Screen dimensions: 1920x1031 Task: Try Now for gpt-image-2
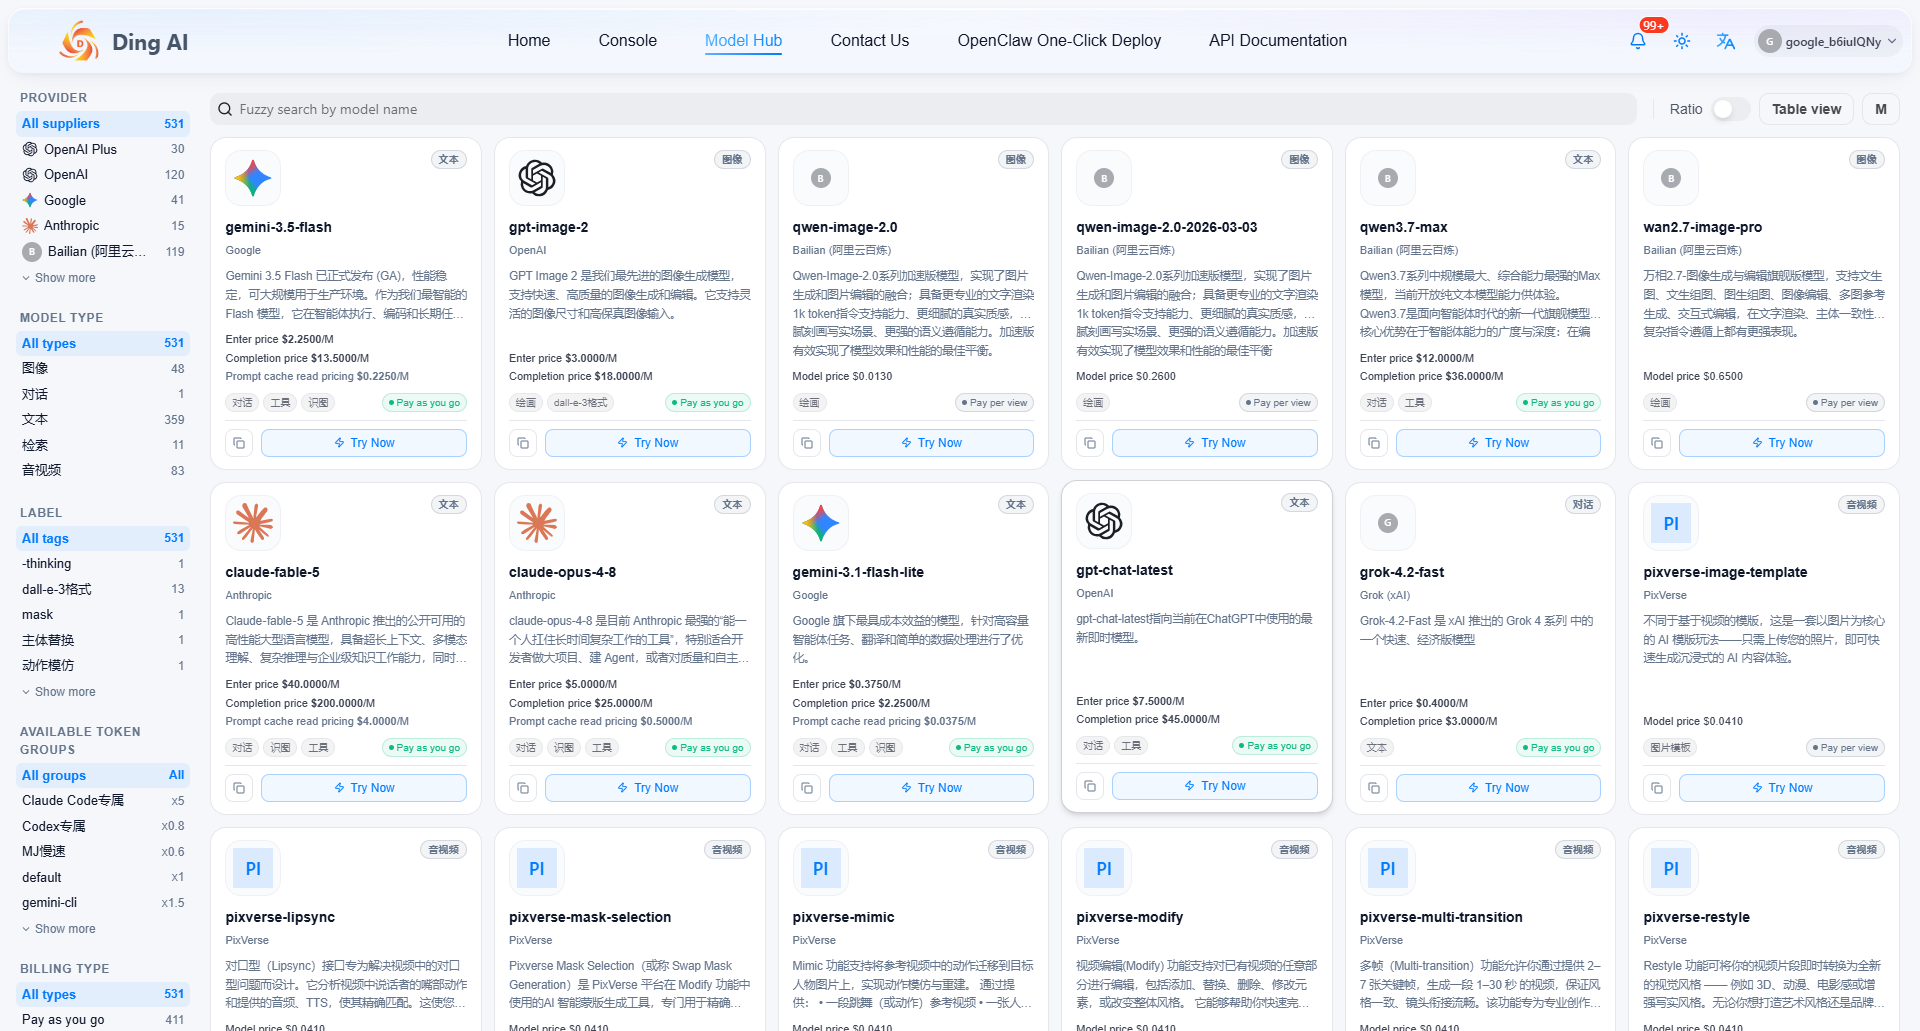tap(648, 443)
